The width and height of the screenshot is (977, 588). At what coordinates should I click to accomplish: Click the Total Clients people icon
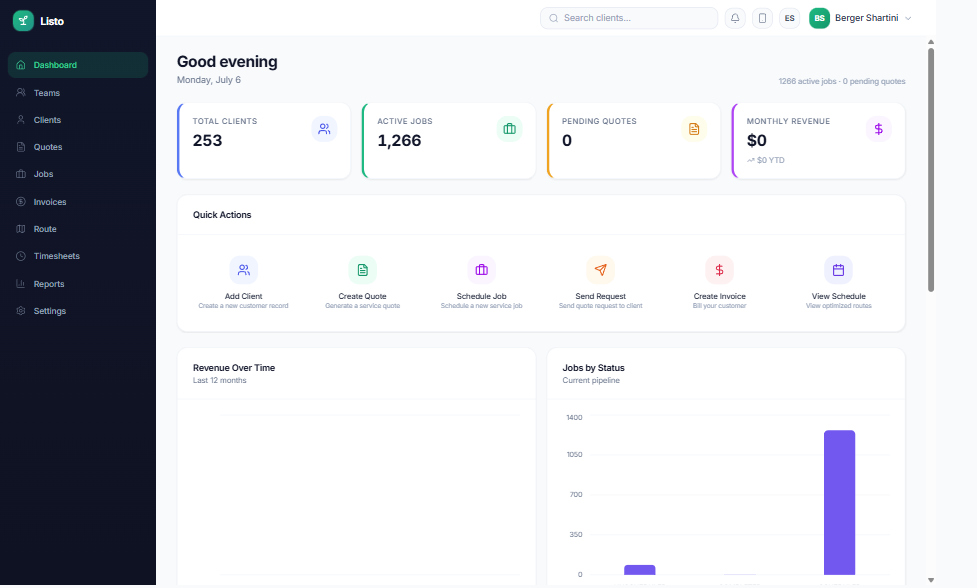pyautogui.click(x=324, y=129)
